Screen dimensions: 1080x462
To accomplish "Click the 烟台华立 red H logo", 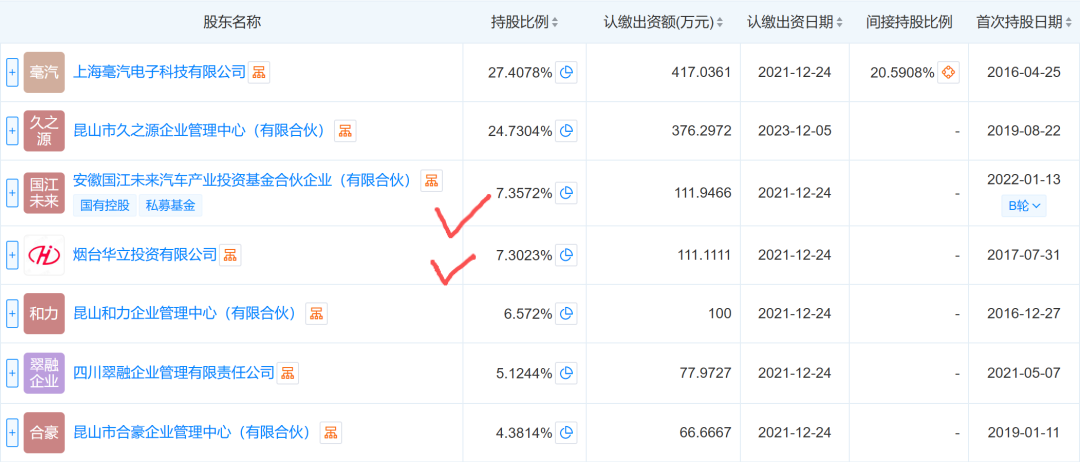I will point(44,255).
